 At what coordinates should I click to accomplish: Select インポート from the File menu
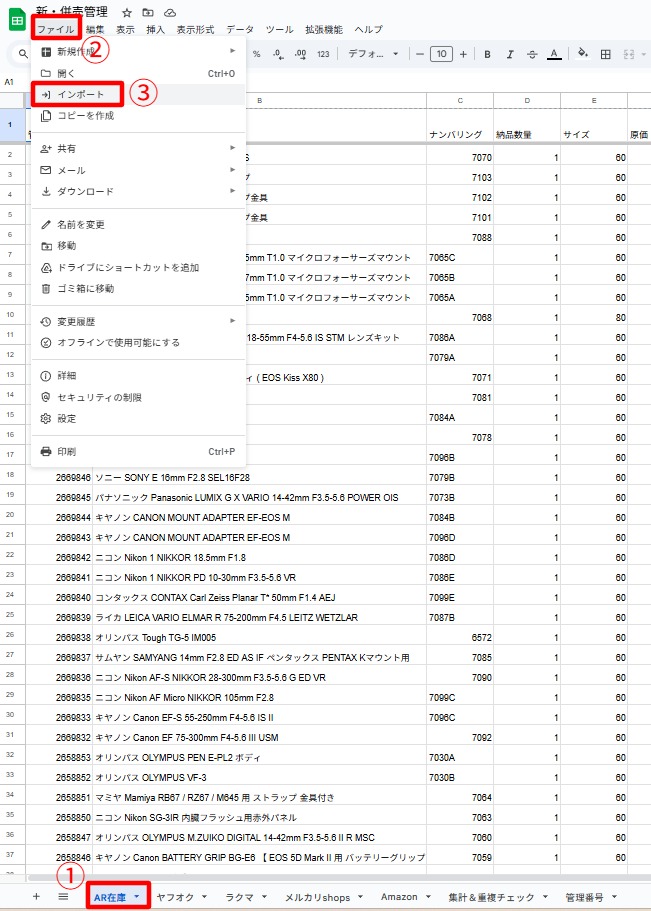[x=80, y=94]
